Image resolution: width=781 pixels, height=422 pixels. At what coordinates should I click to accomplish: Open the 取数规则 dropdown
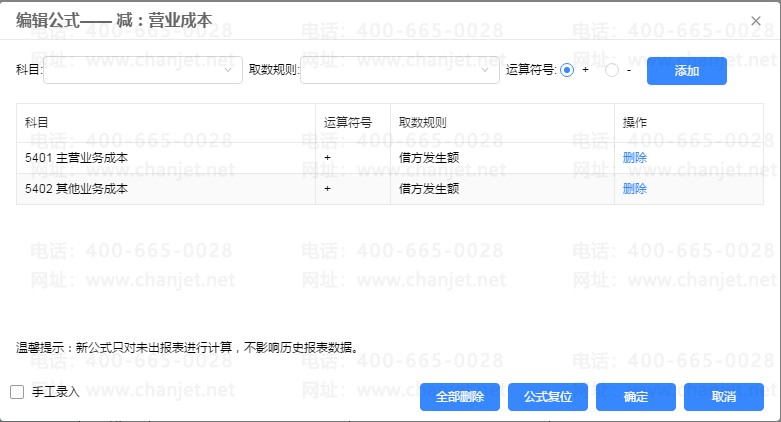point(399,70)
